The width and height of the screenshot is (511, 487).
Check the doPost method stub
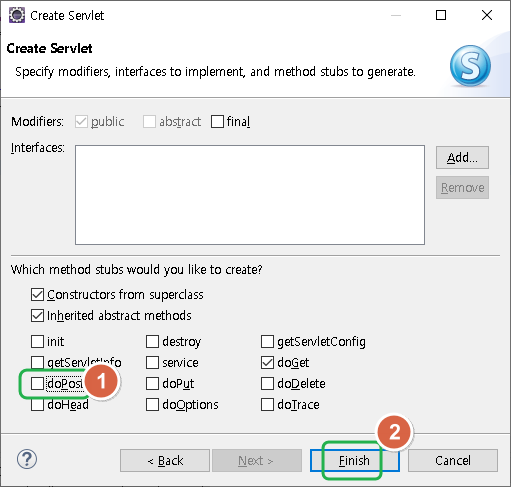pyautogui.click(x=37, y=383)
